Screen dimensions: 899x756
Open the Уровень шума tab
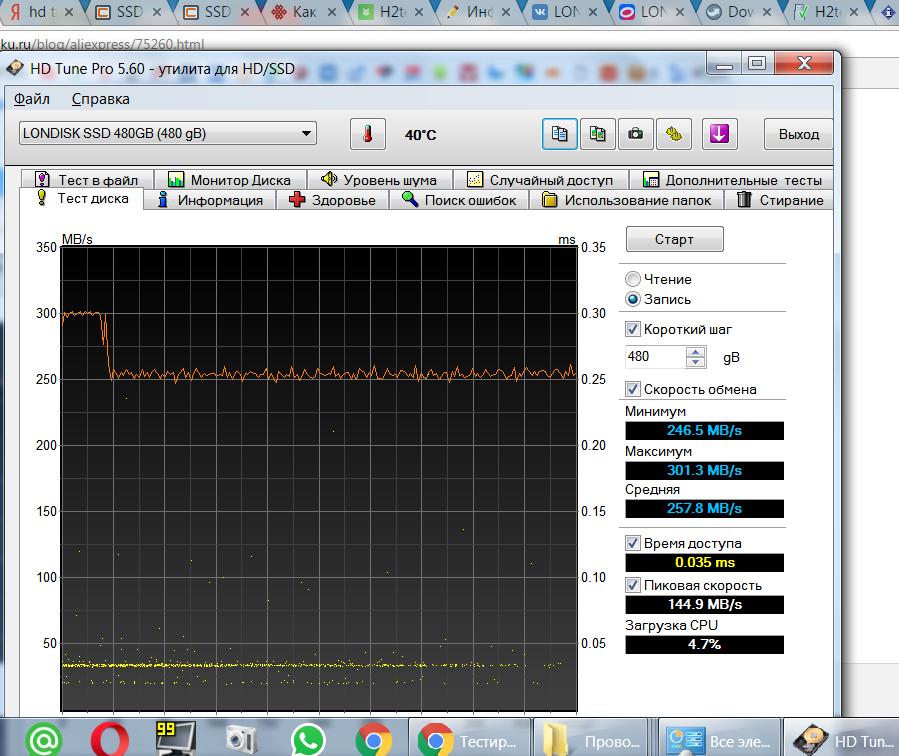point(379,179)
